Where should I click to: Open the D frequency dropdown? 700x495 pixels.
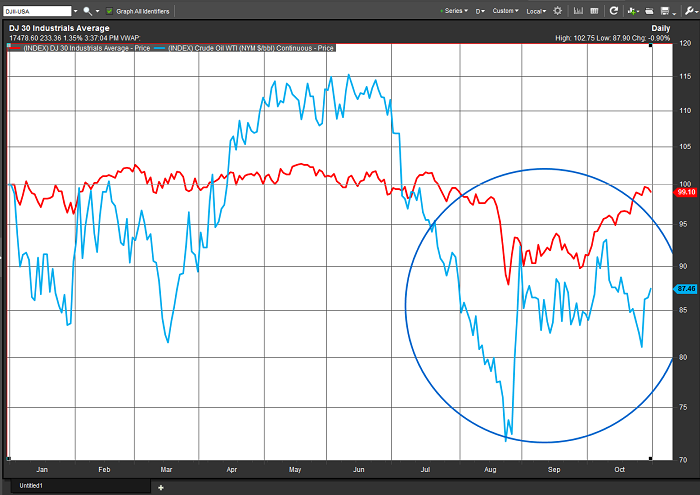point(480,10)
